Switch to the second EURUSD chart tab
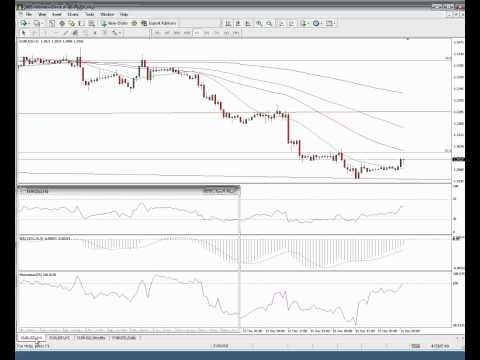Screen dimensions: 480x360 [x=60, y=338]
